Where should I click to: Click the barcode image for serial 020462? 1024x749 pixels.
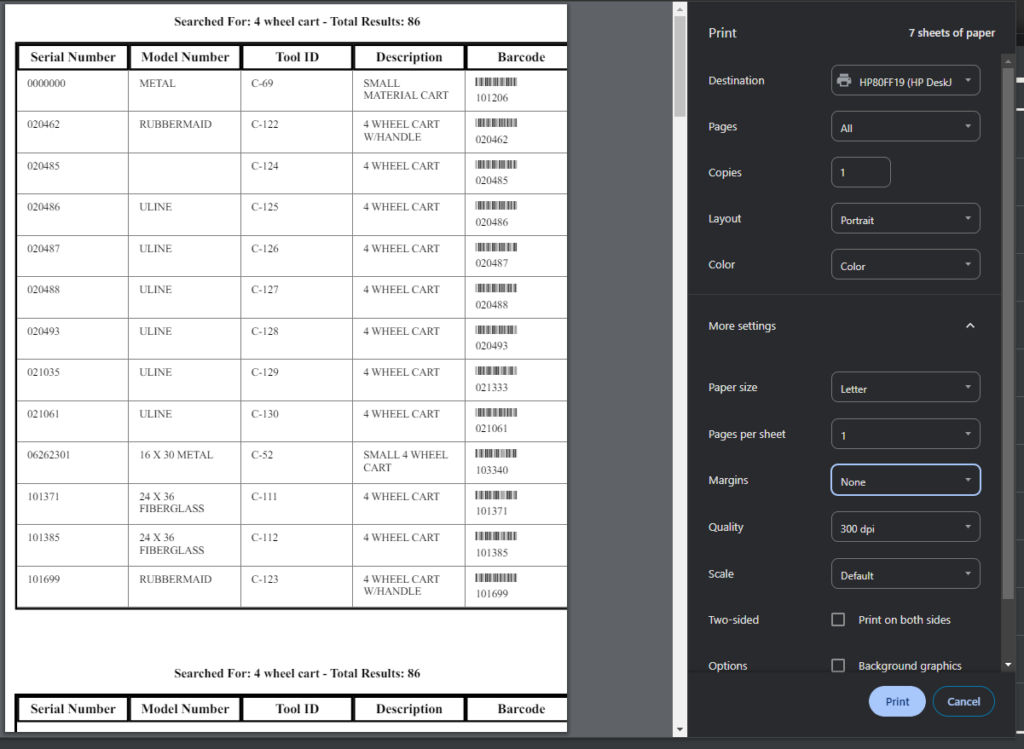tap(496, 122)
